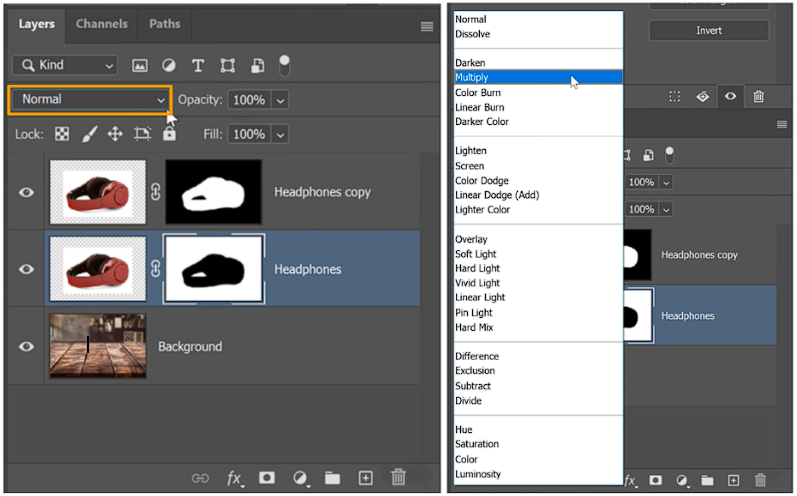Image resolution: width=797 pixels, height=496 pixels.
Task: Hide the Background layer
Action: [x=26, y=347]
